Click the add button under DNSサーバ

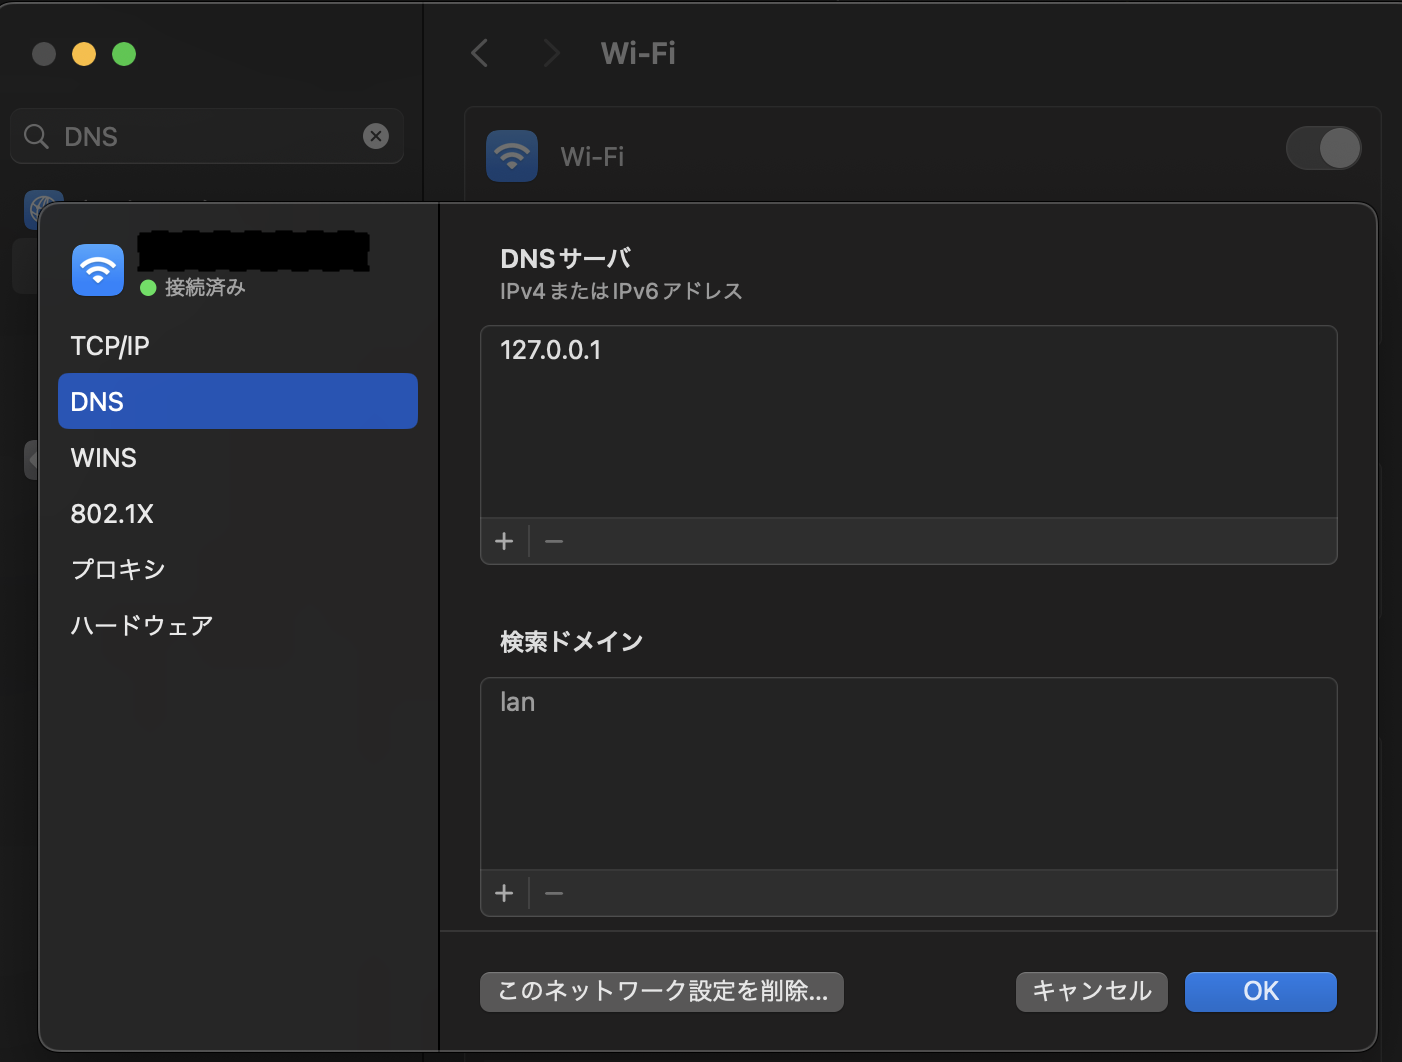504,541
